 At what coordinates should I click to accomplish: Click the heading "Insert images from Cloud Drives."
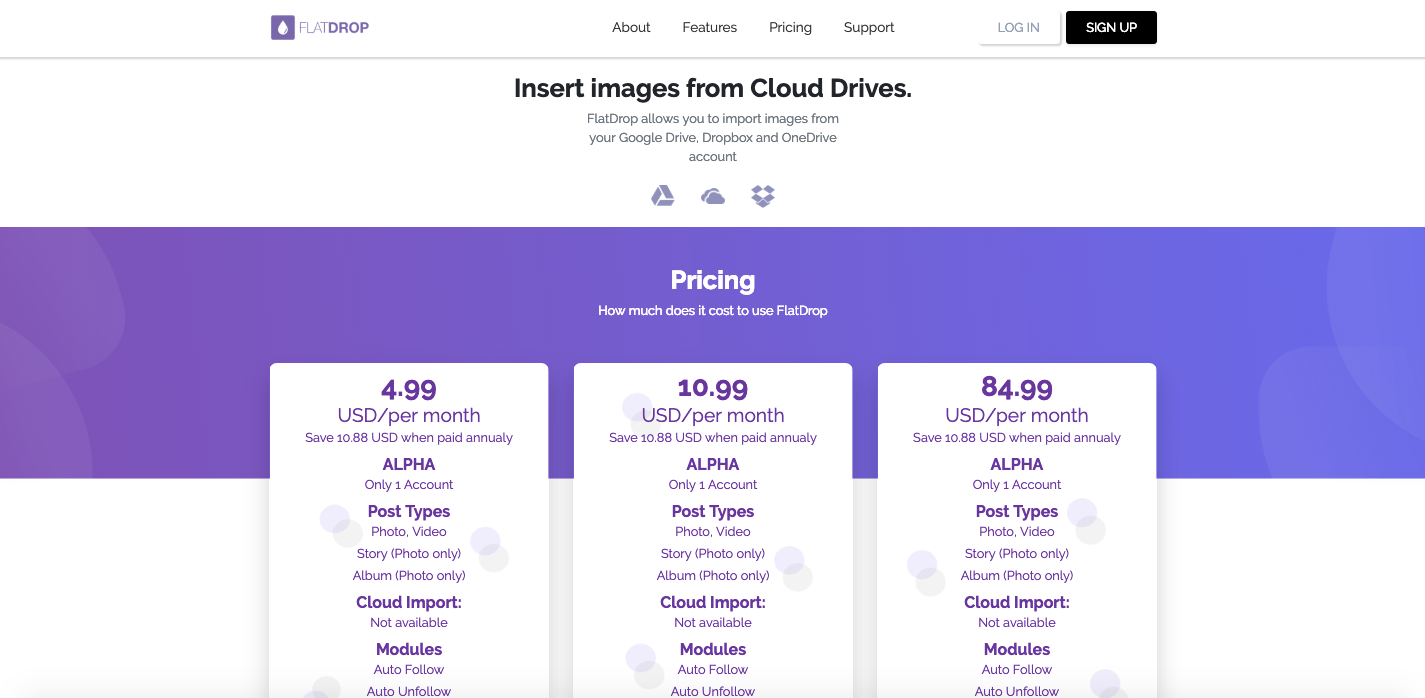[713, 88]
